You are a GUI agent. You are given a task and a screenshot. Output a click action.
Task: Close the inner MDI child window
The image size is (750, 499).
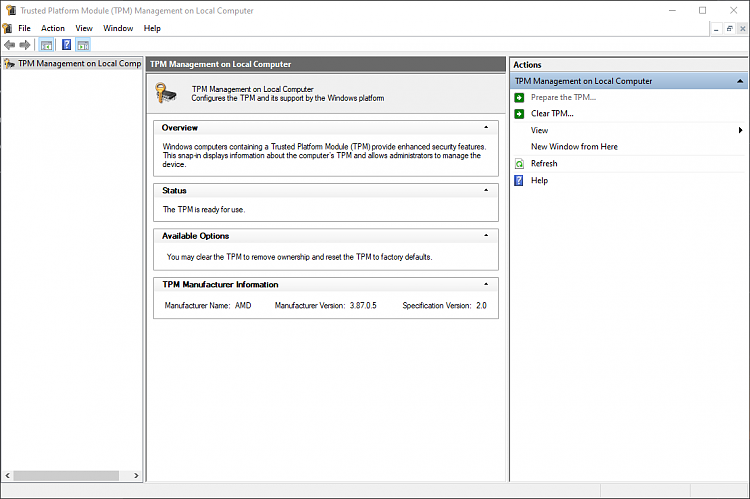point(742,29)
